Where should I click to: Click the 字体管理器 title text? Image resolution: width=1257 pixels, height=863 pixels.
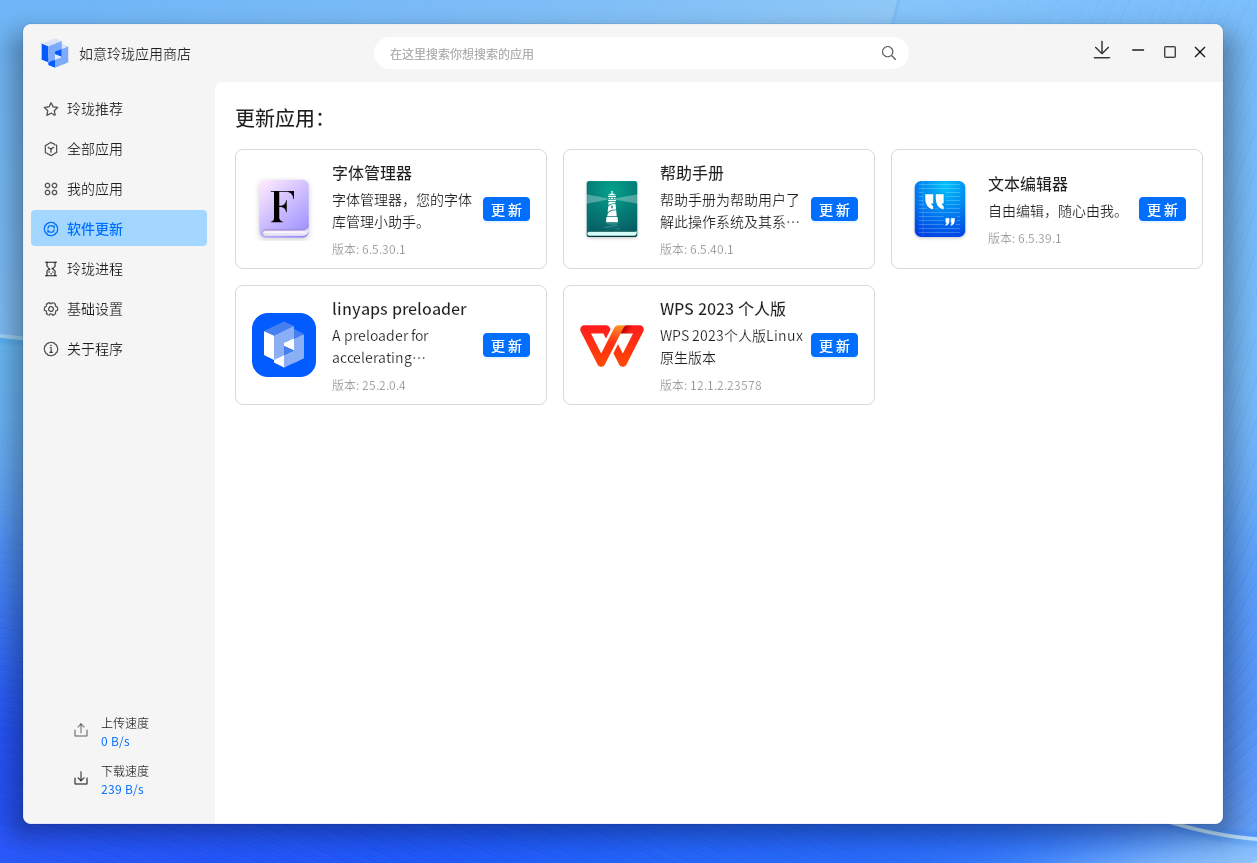[372, 173]
